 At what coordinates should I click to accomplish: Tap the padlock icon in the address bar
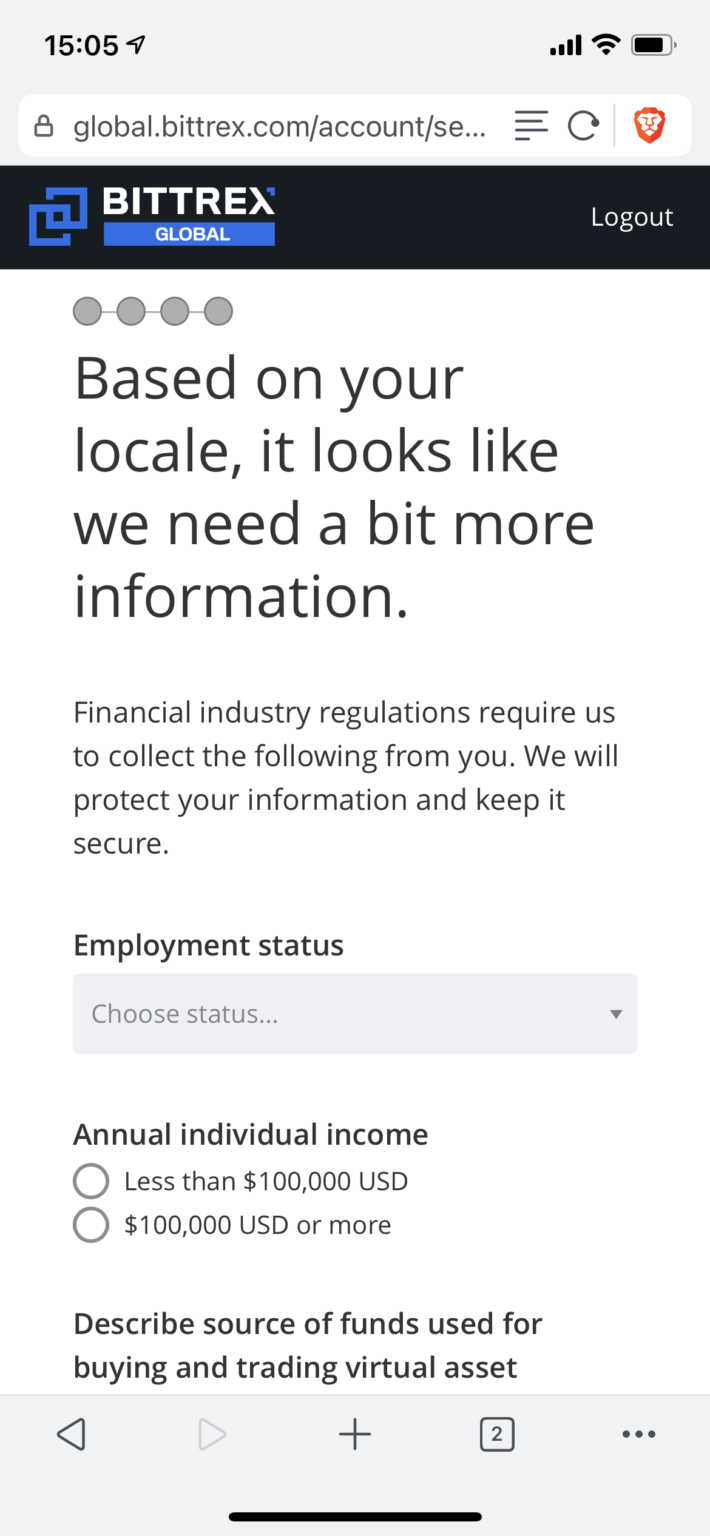tap(43, 126)
